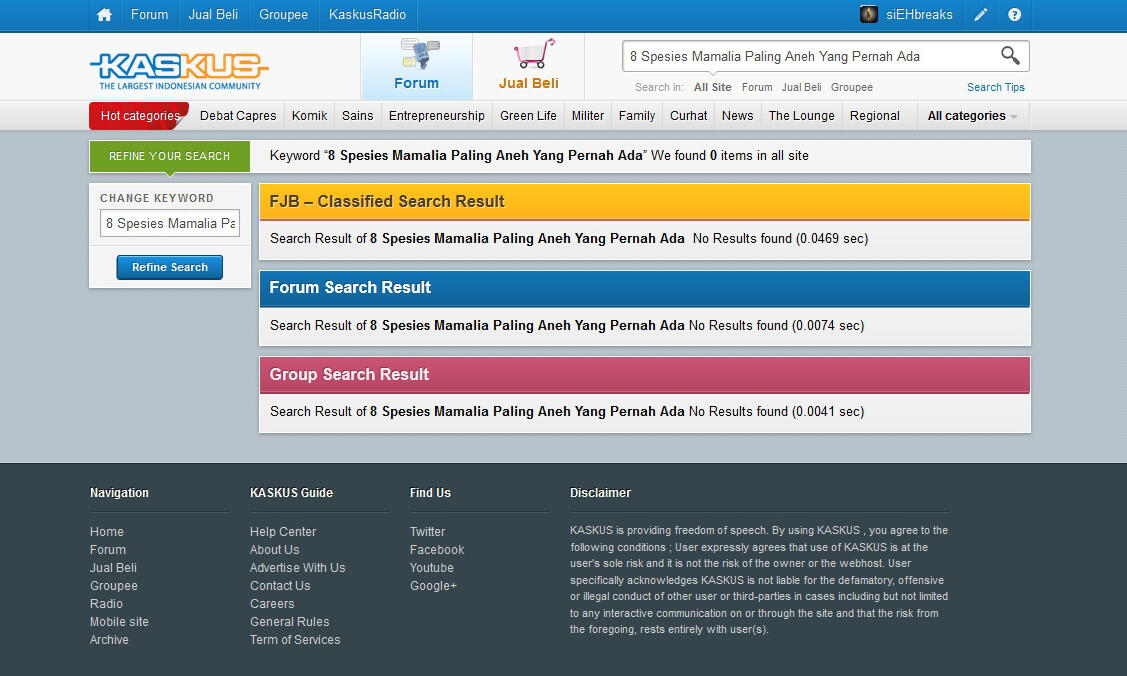Image resolution: width=1127 pixels, height=676 pixels.
Task: Open the Search Tips link
Action: [x=995, y=87]
